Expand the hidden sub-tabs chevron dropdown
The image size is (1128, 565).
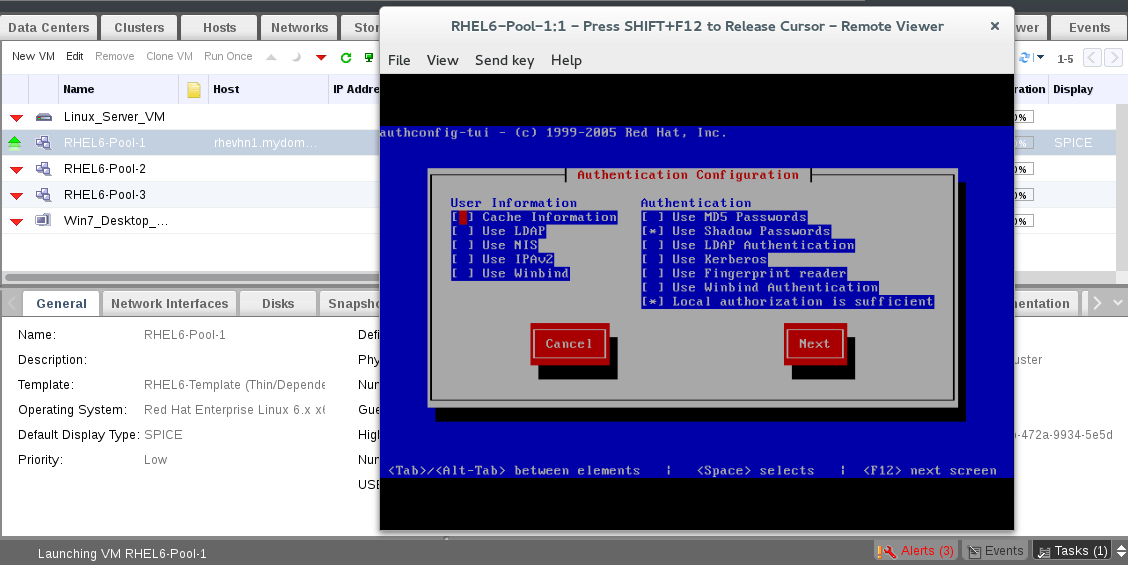pos(1118,303)
